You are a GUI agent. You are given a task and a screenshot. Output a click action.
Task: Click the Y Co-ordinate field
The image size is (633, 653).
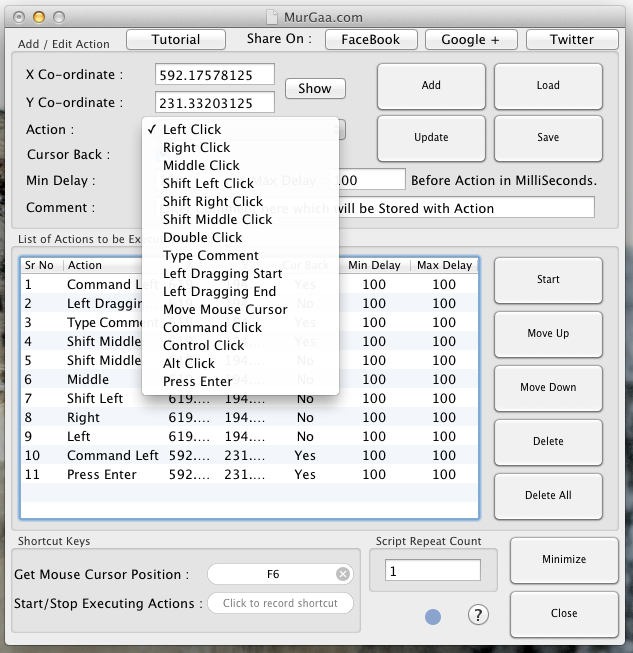pyautogui.click(x=214, y=103)
